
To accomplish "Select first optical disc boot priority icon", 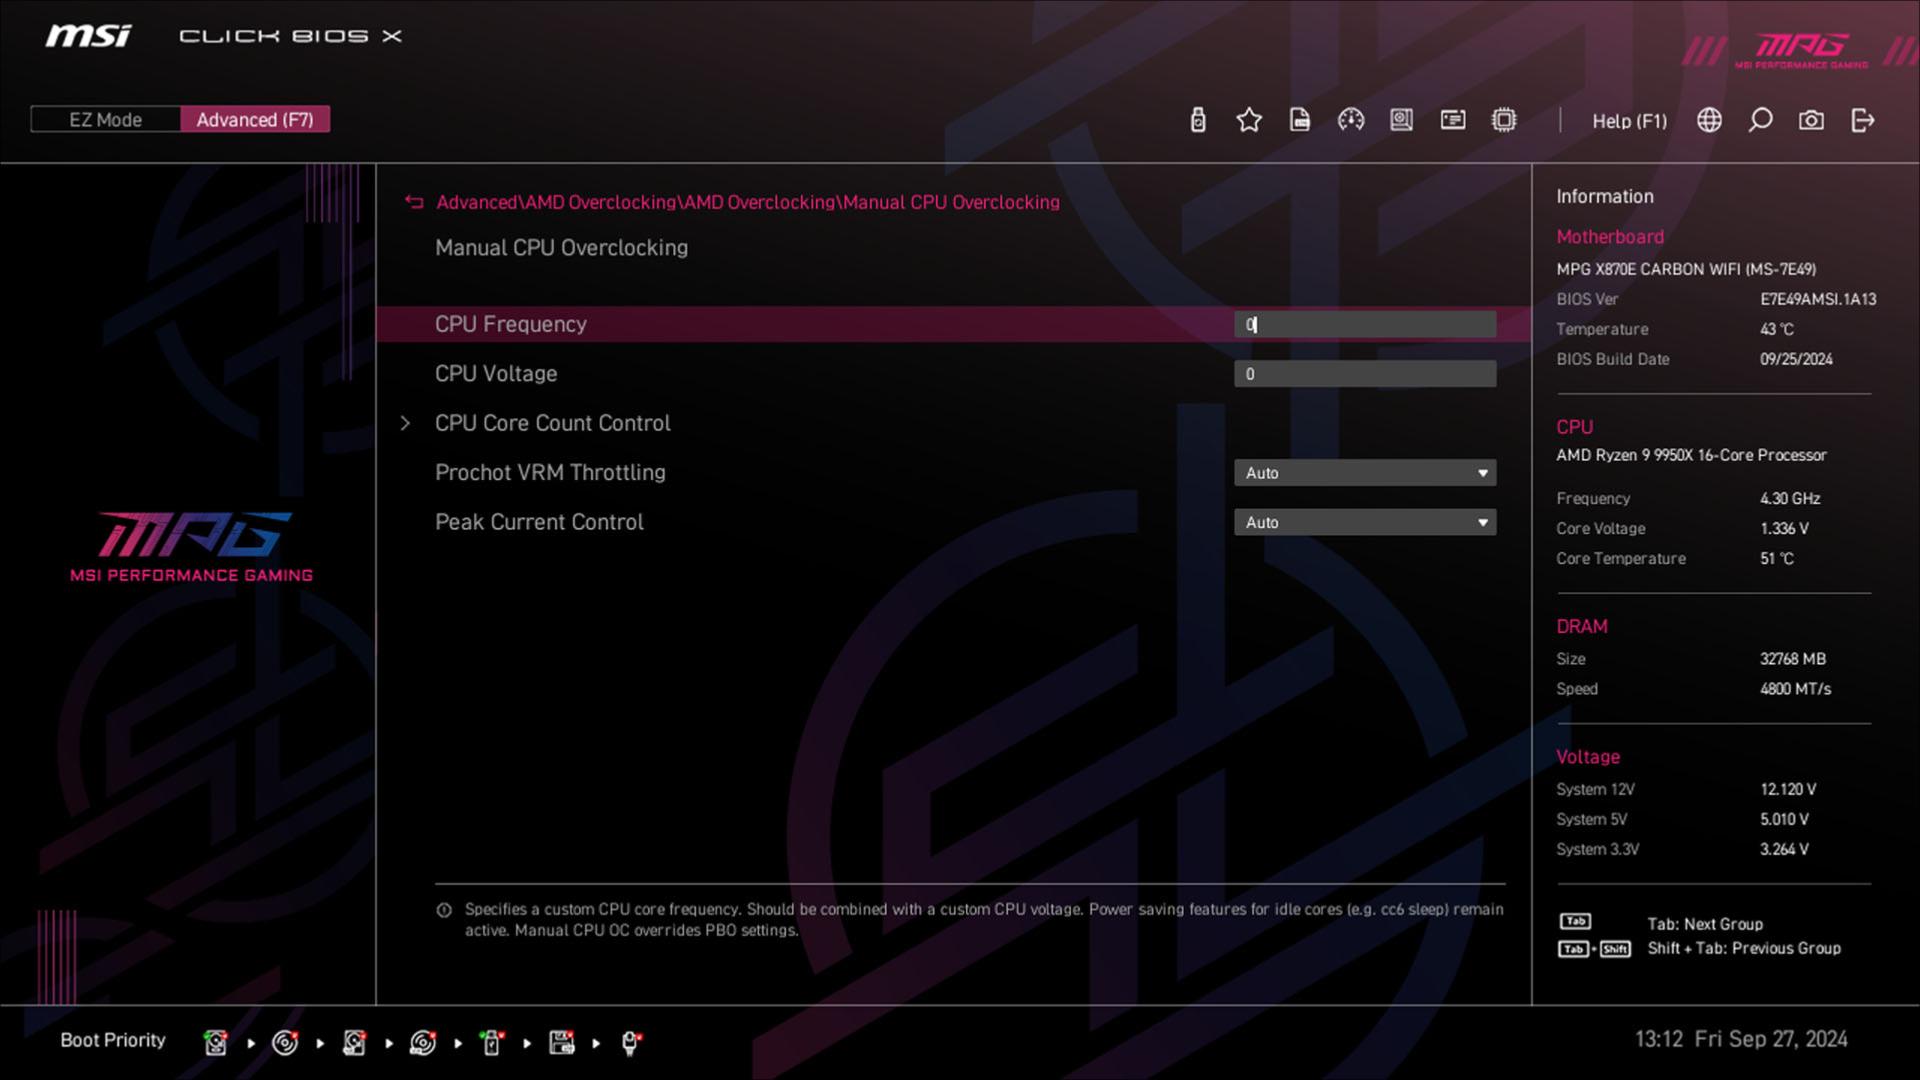I will point(285,1043).
